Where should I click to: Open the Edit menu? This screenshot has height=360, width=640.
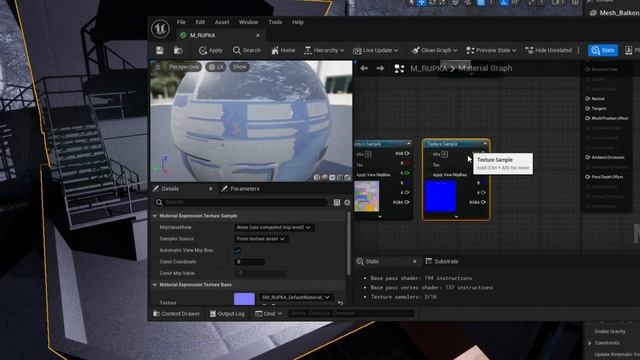click(200, 22)
